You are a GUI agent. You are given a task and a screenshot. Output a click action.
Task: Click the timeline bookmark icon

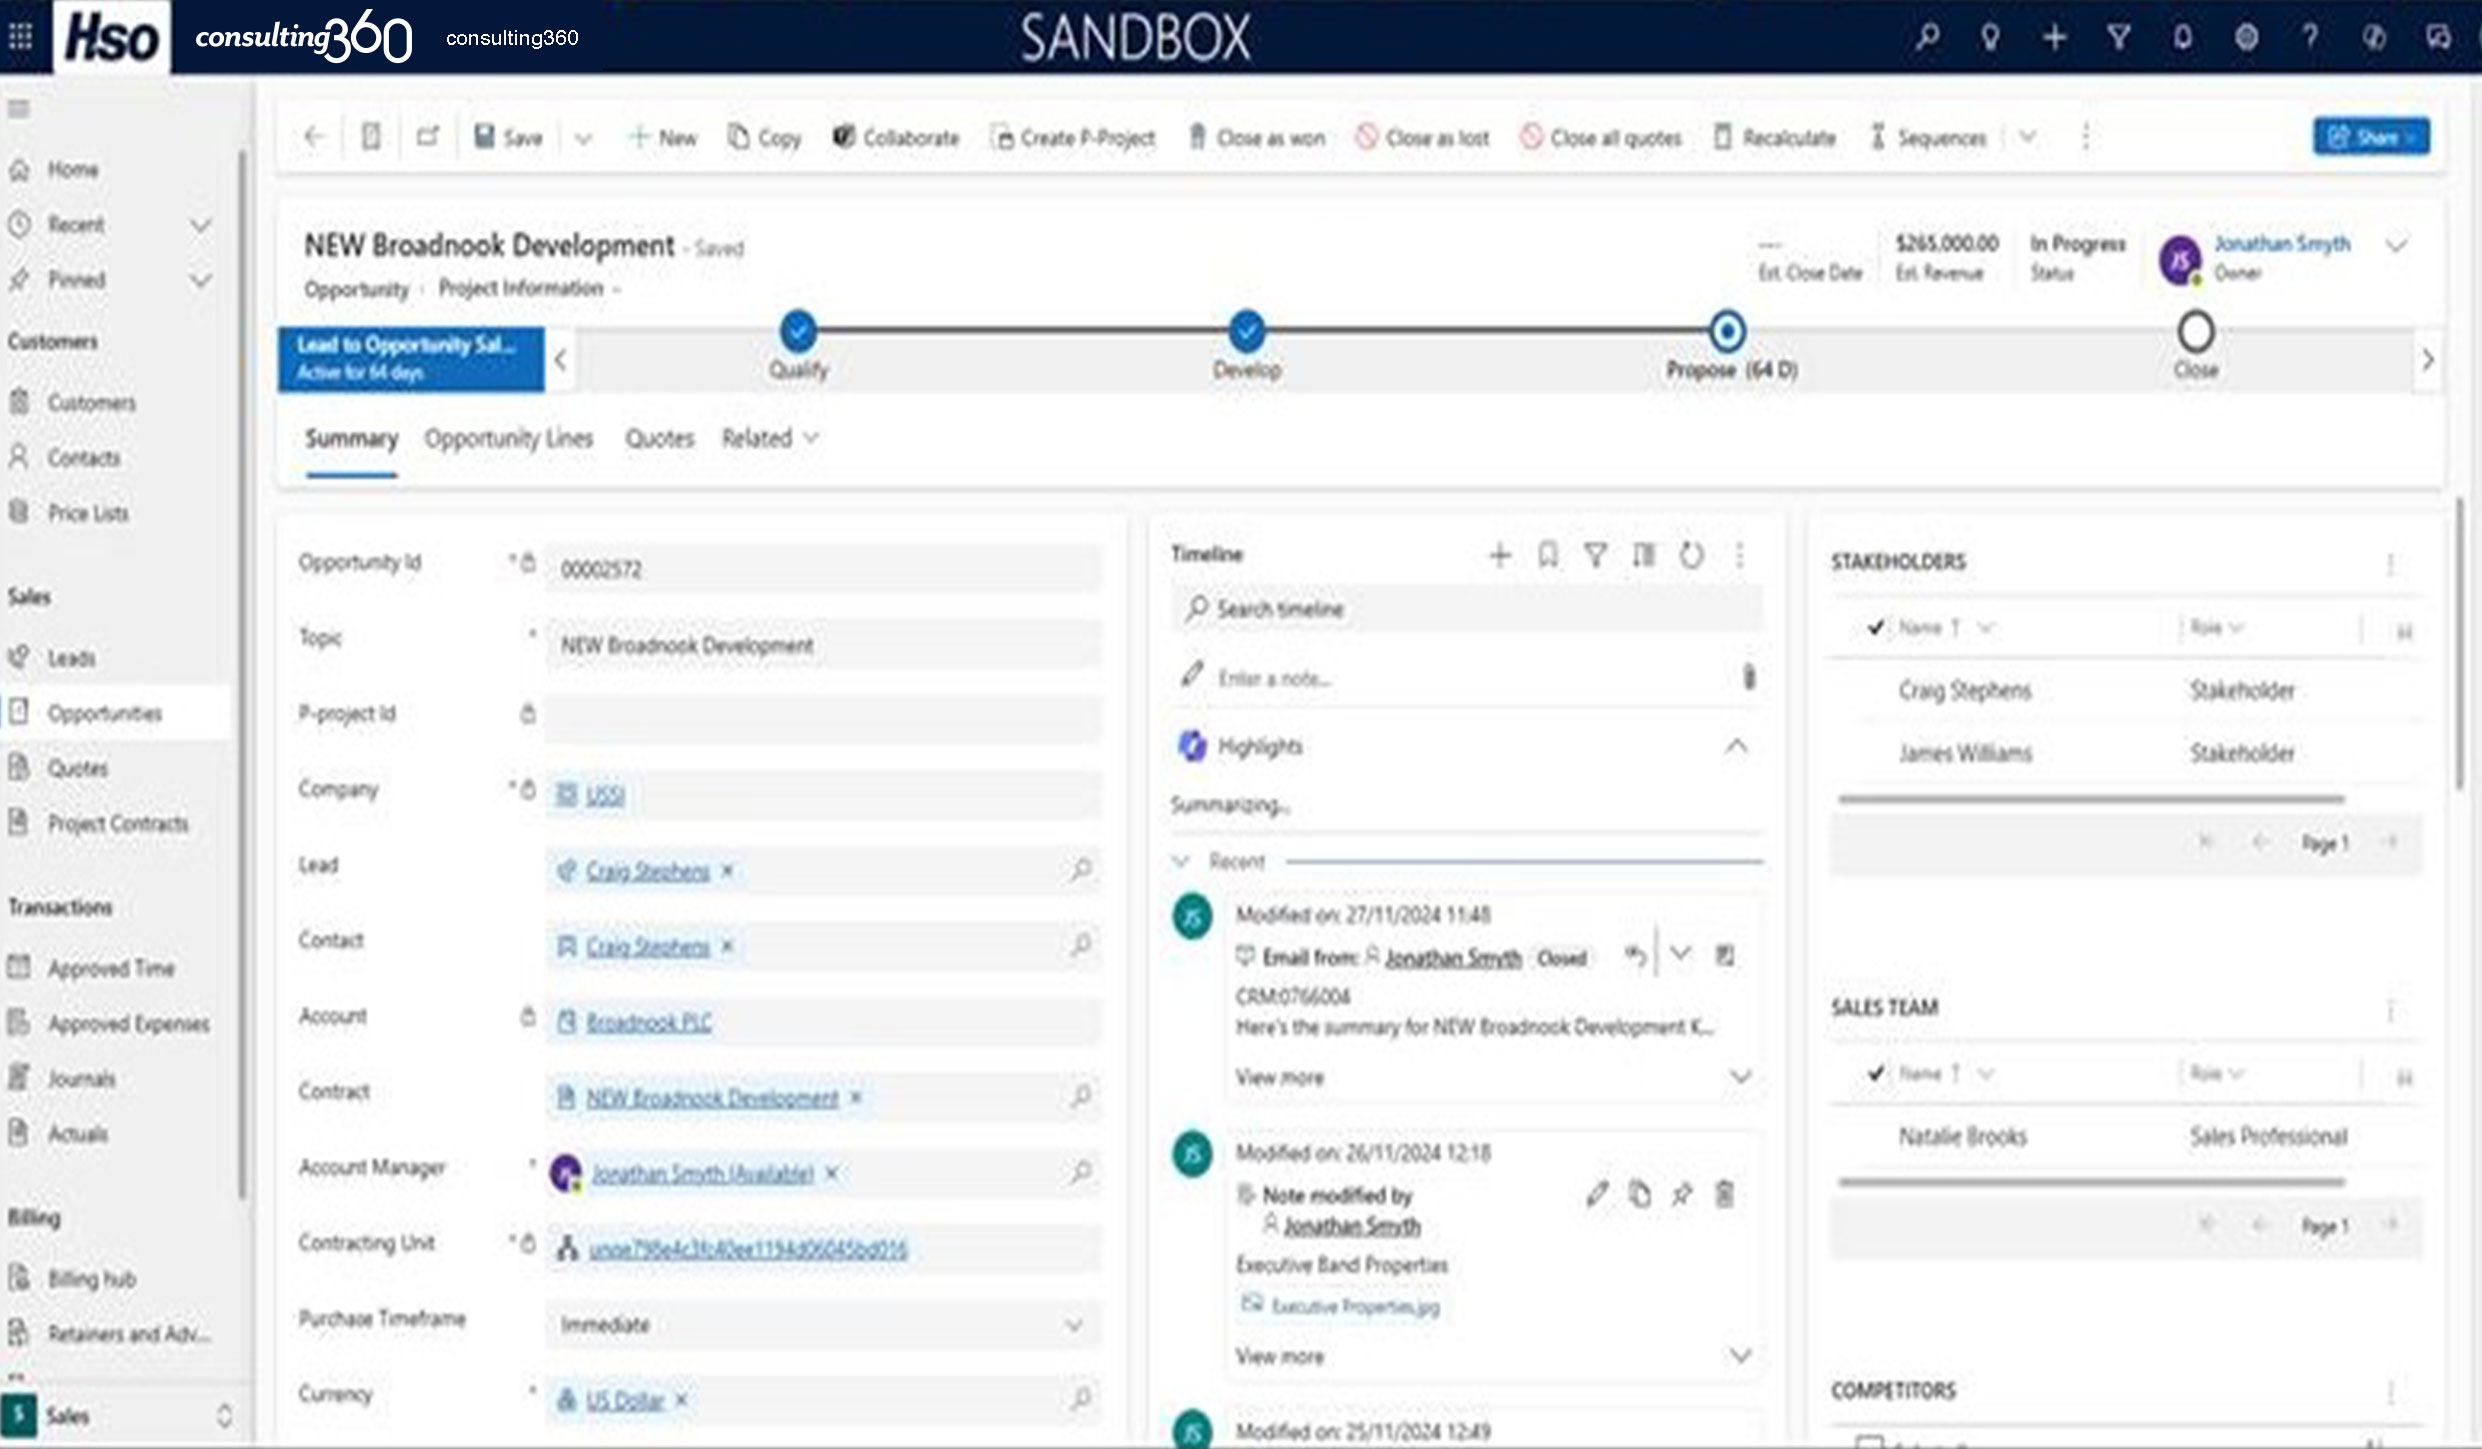1547,554
